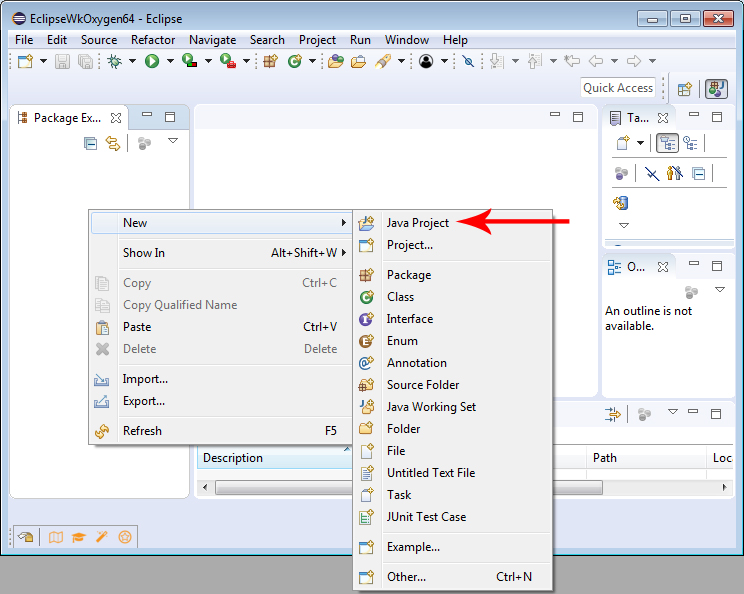Click Import... in context menu
The height and width of the screenshot is (594, 744).
tap(221, 379)
